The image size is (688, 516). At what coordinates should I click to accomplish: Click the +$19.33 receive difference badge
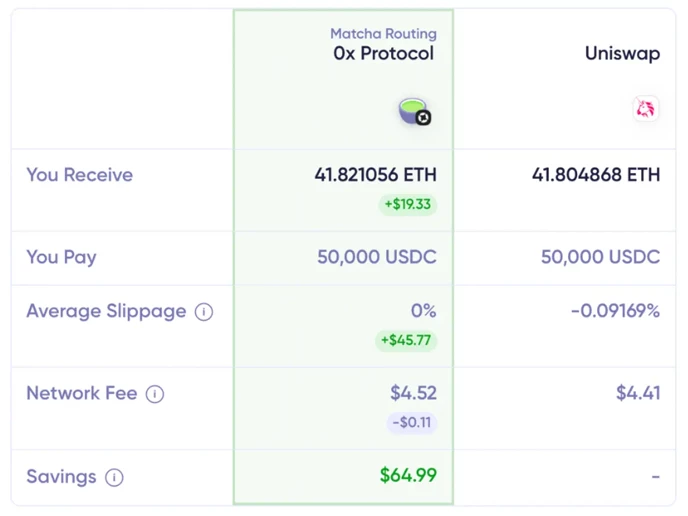coord(408,204)
